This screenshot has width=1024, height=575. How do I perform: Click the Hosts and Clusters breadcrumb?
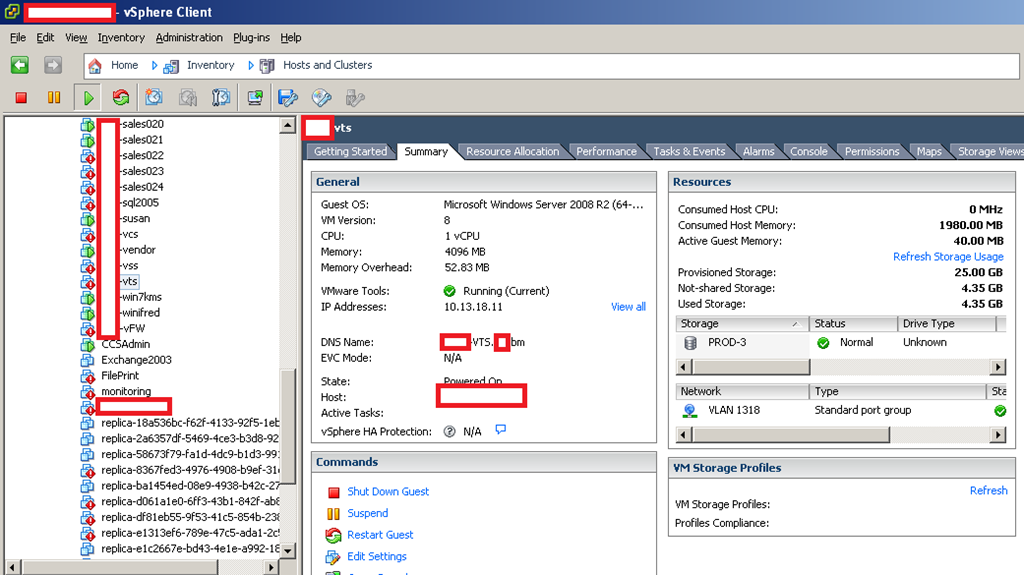[327, 65]
